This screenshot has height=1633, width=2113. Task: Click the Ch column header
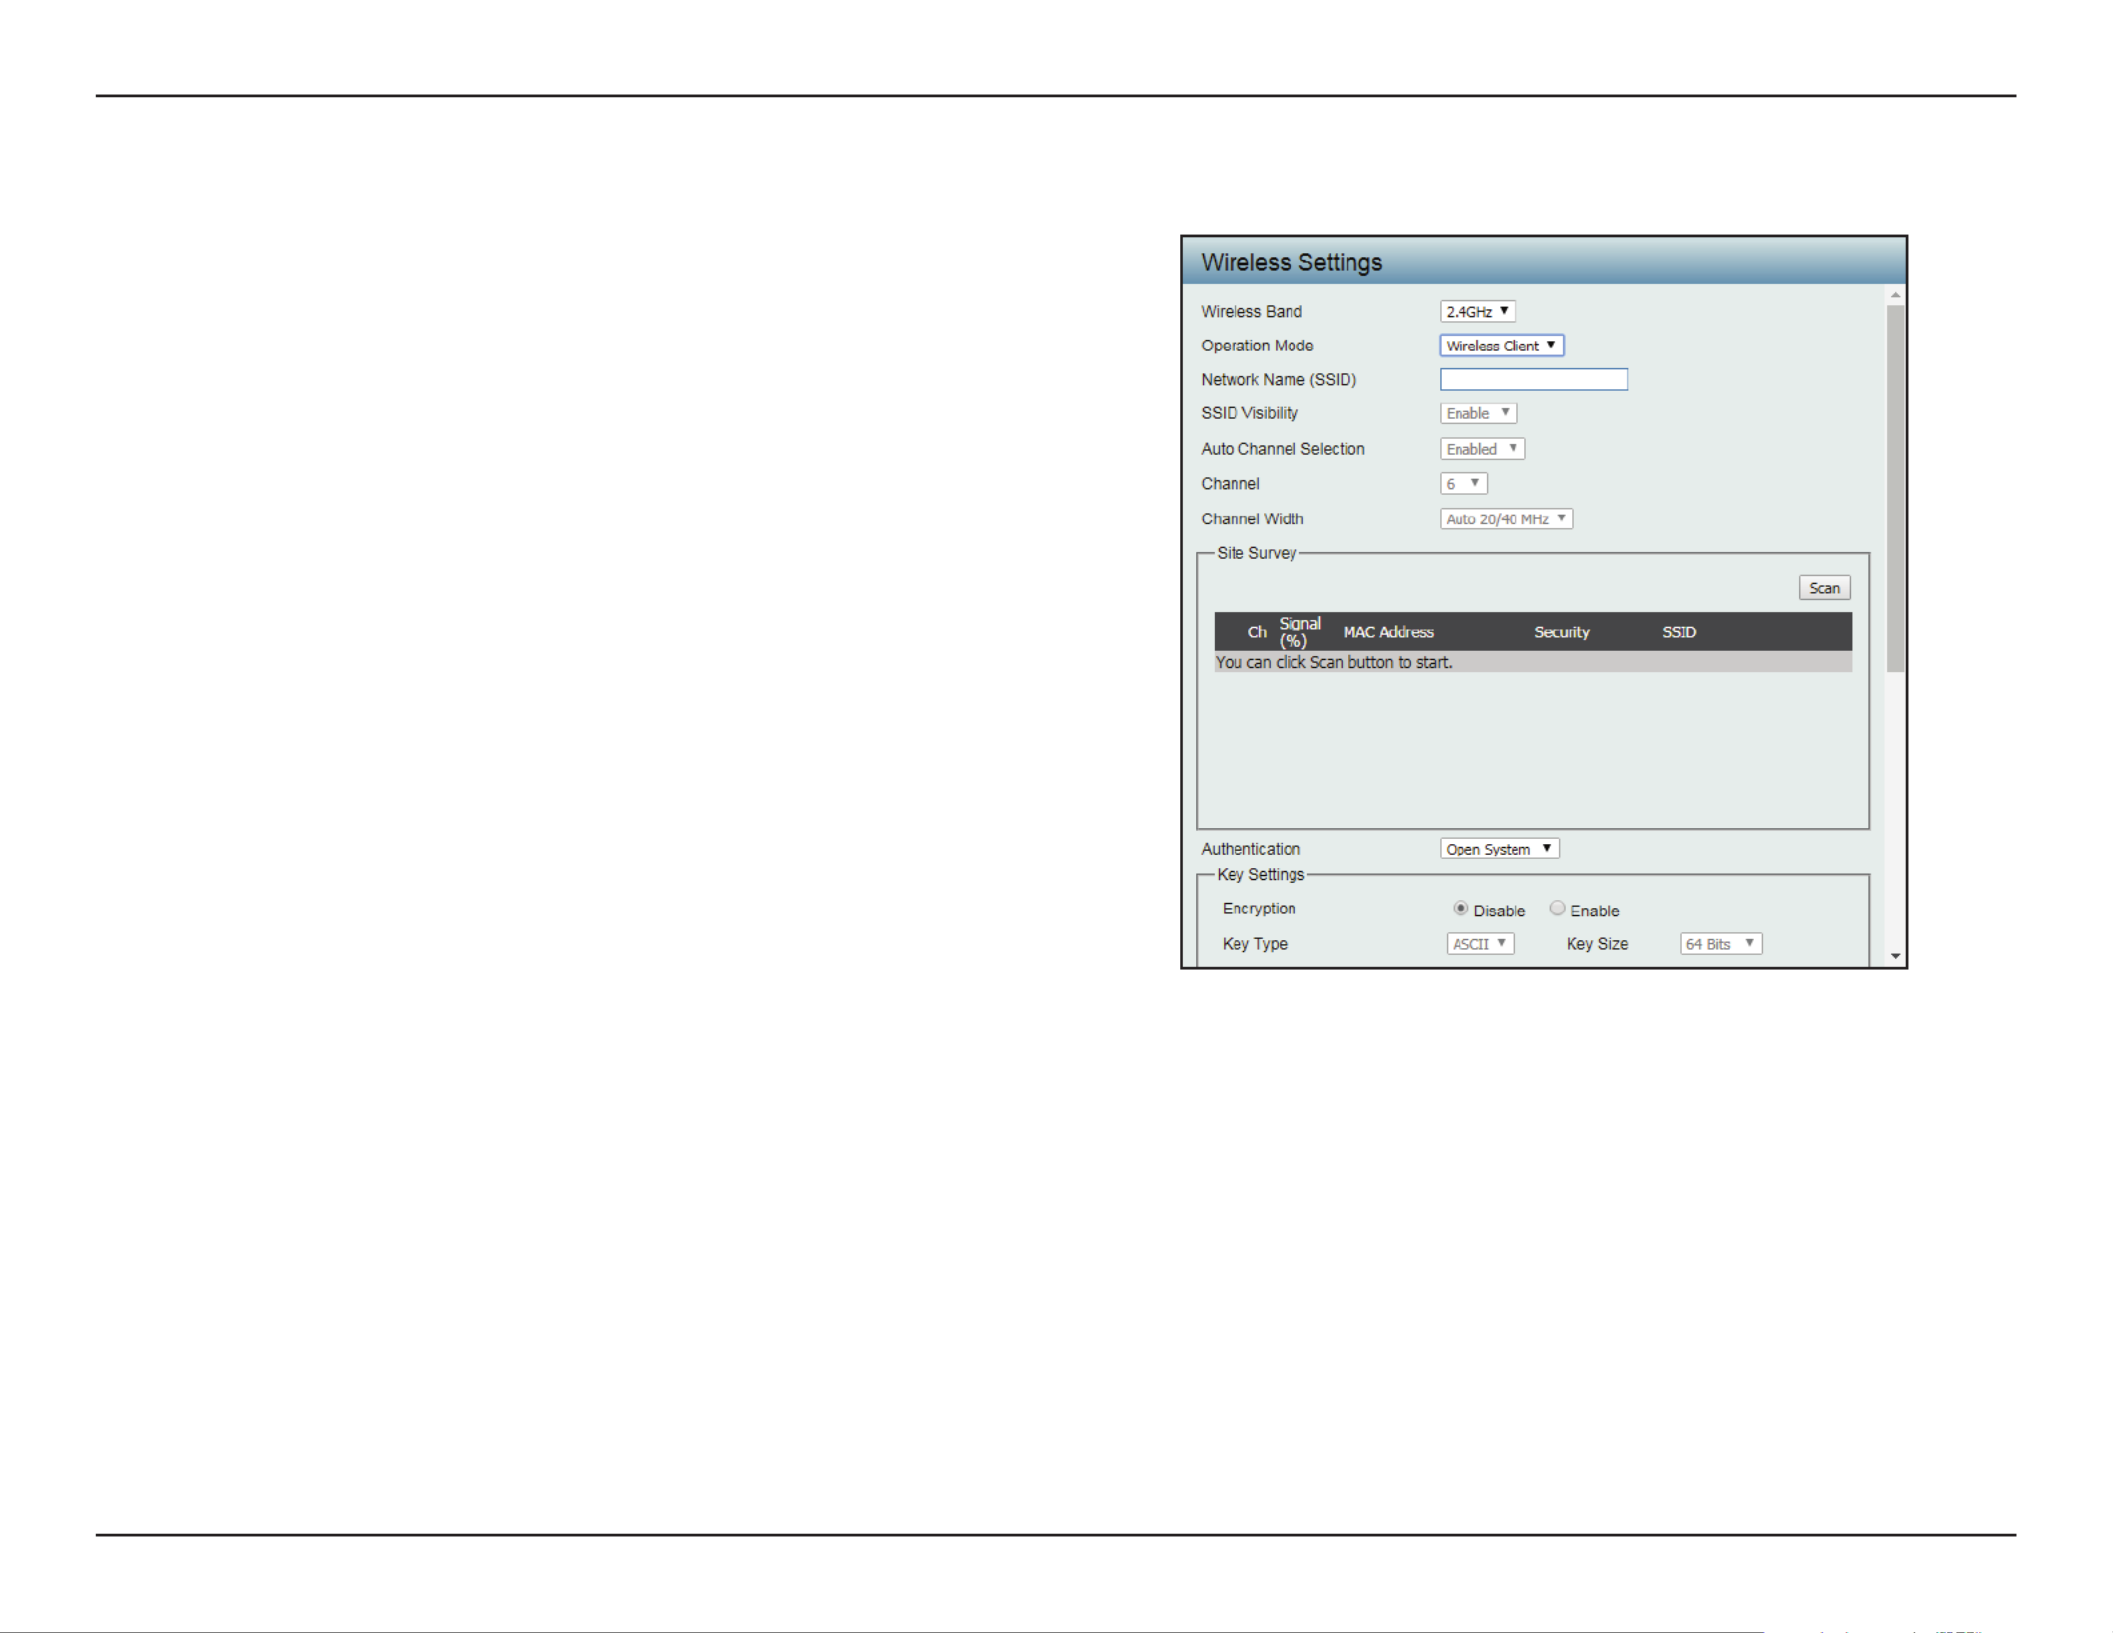(x=1257, y=632)
